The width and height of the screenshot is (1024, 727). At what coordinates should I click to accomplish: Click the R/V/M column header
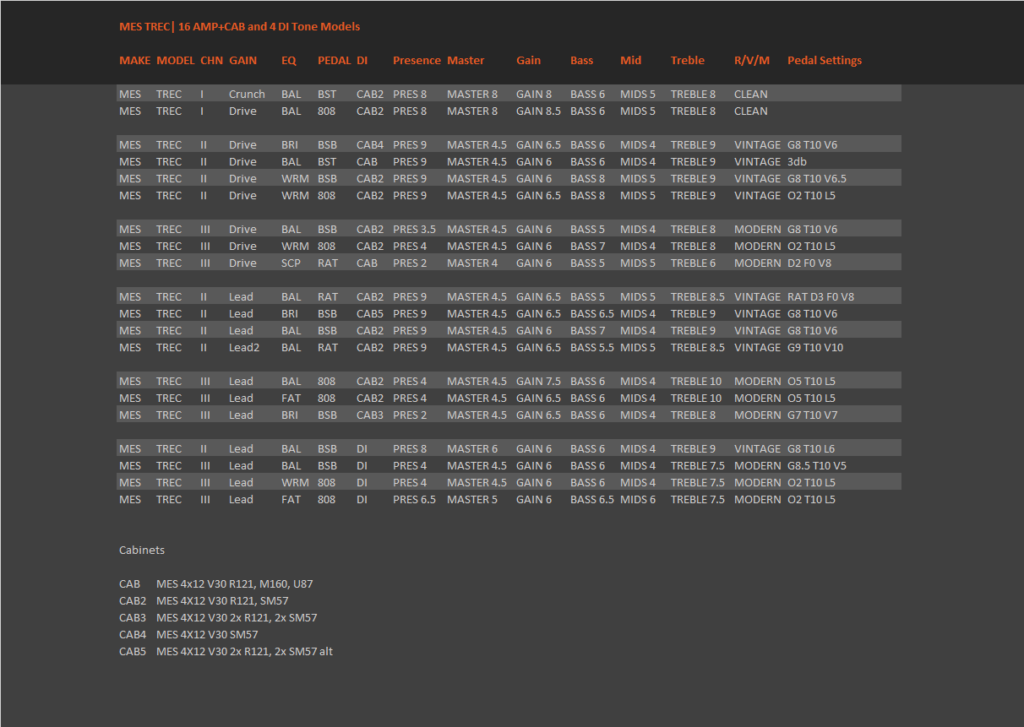[752, 60]
